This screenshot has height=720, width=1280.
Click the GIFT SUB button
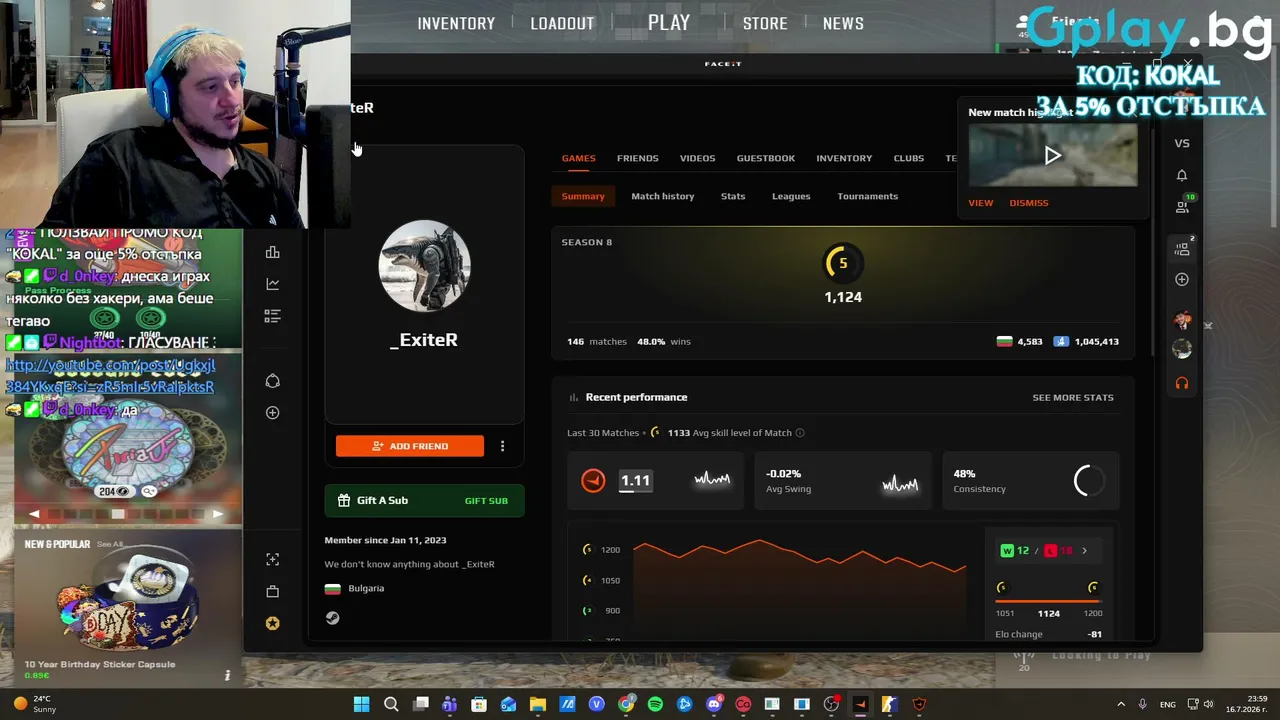(x=486, y=501)
